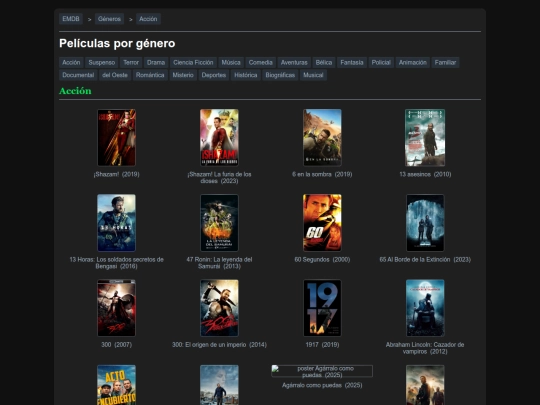Click the 6 en la sombra poster

pos(322,137)
